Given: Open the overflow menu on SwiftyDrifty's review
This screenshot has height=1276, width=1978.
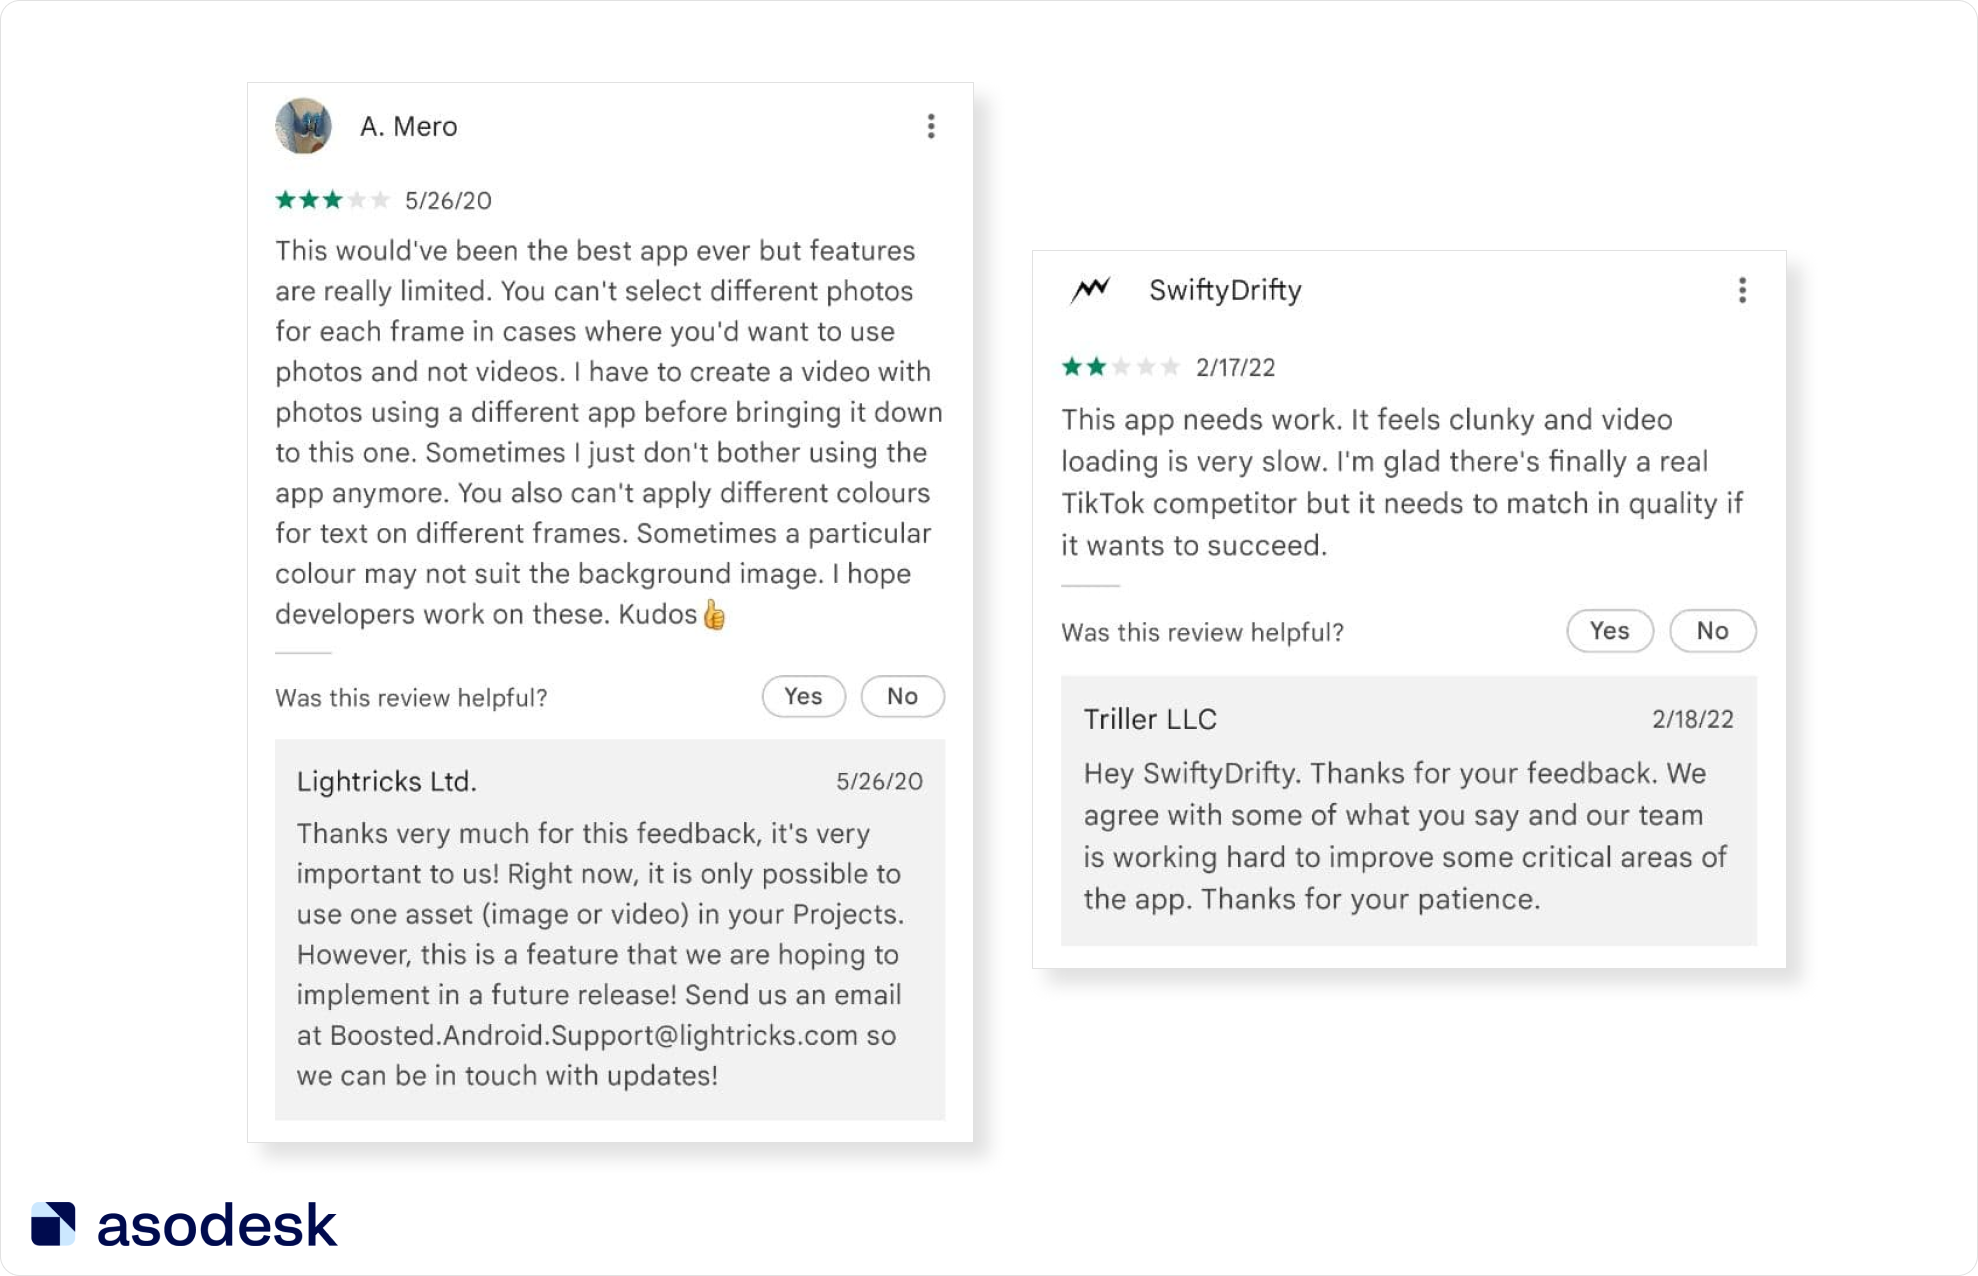Looking at the screenshot, I should 1741,291.
